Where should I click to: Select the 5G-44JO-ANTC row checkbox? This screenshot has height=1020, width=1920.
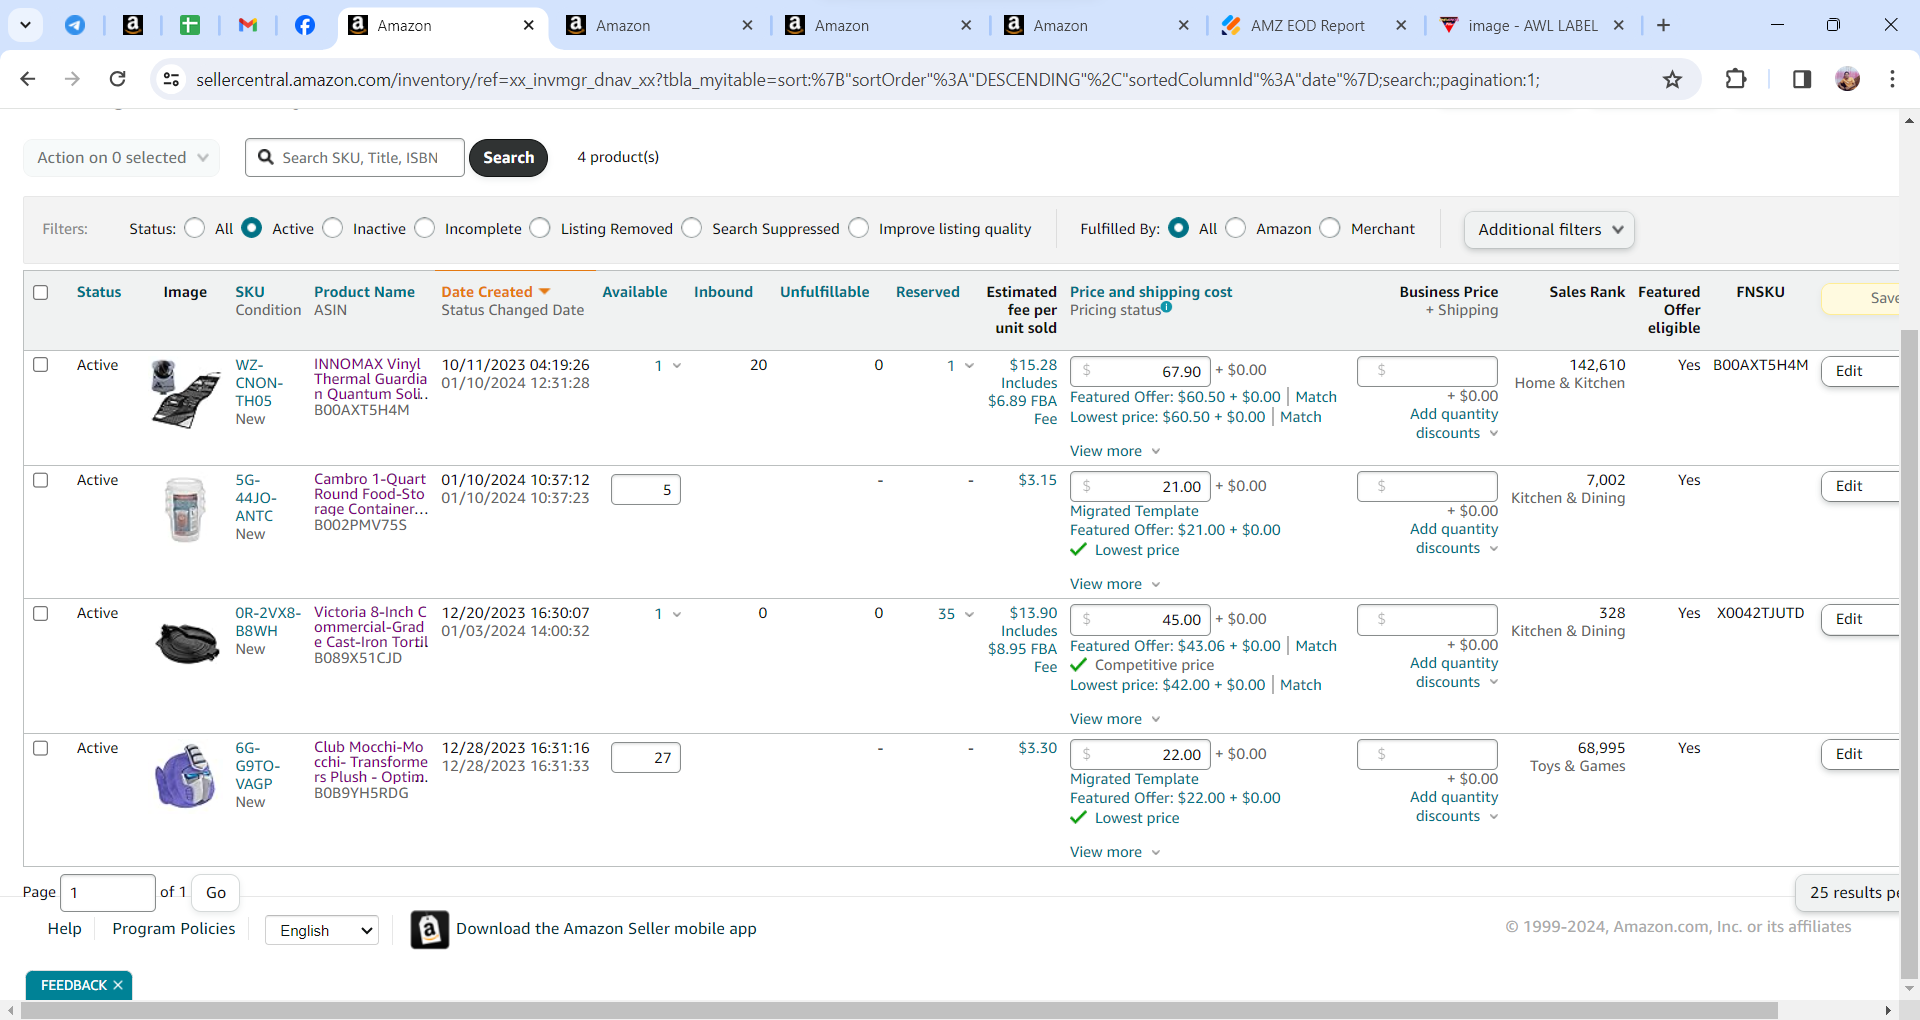41,479
